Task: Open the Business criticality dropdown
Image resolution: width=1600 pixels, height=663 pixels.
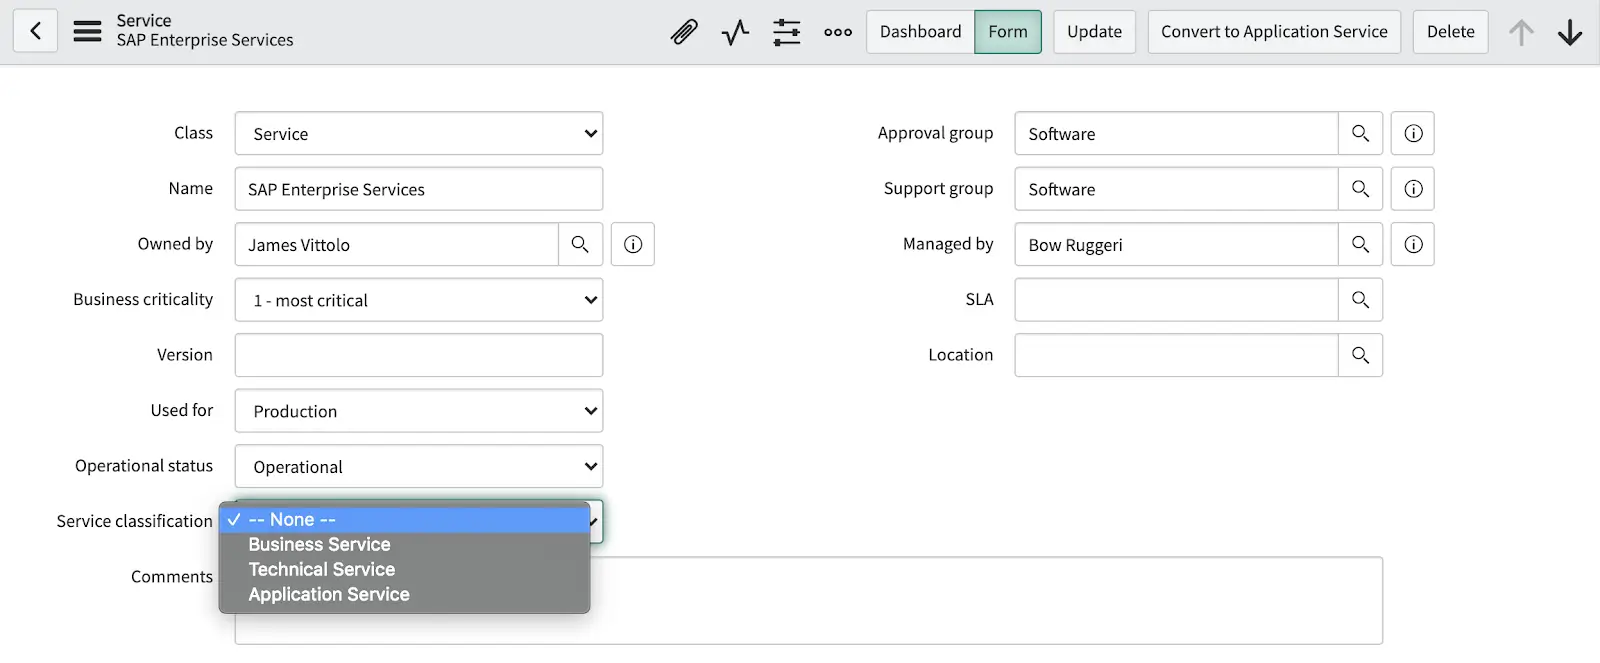Action: pyautogui.click(x=419, y=300)
